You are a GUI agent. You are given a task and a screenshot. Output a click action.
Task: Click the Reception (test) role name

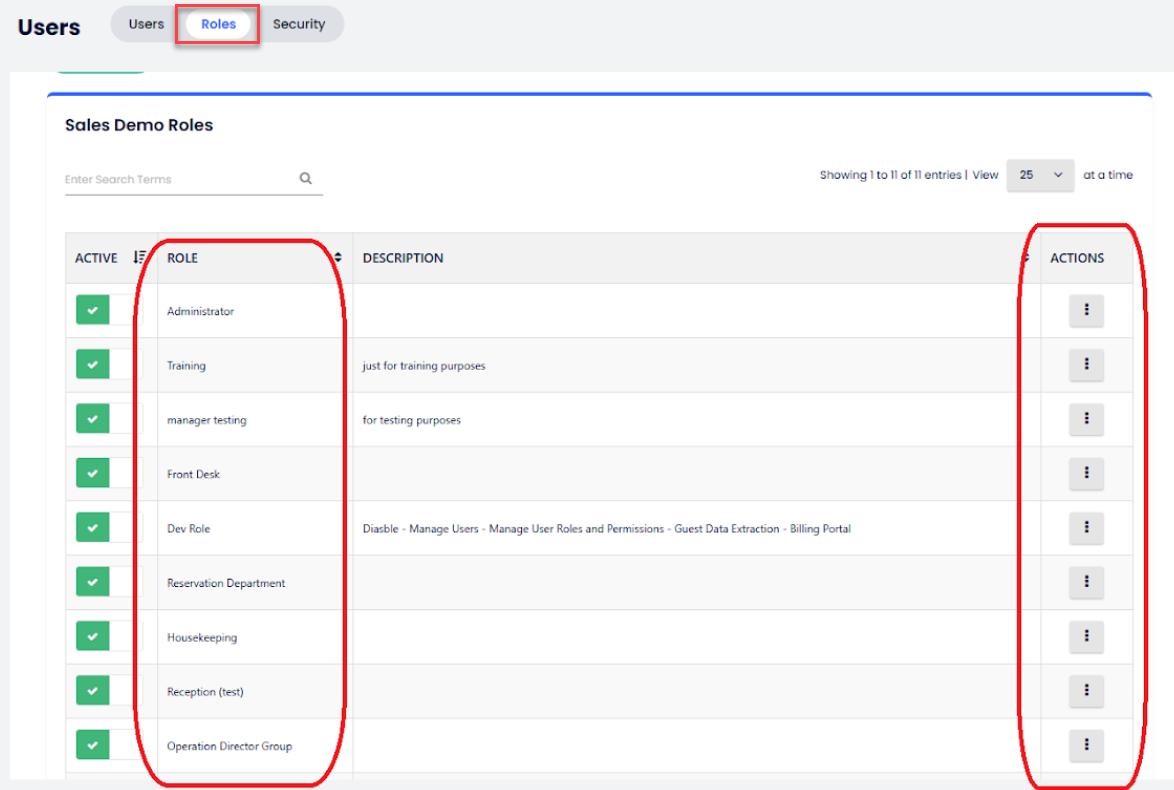pyautogui.click(x=205, y=692)
